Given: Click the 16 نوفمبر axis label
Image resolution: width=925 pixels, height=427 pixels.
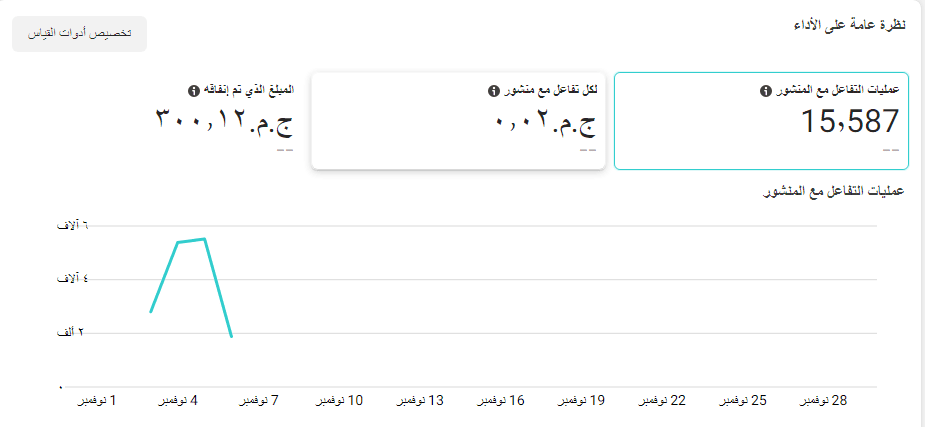Looking at the screenshot, I should (501, 401).
